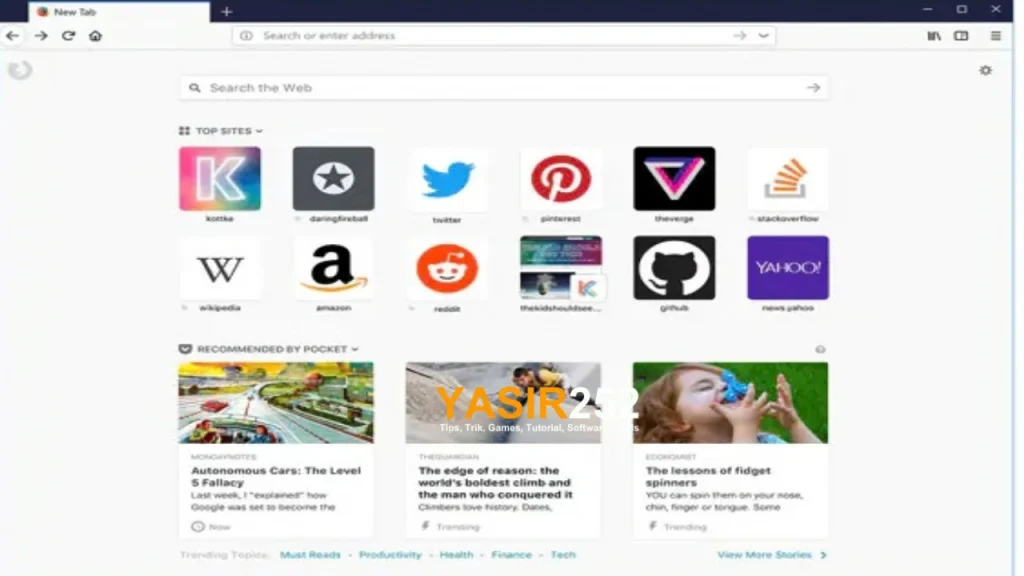Screen dimensions: 1024x576
Task: Click the Pocket logo in section header
Action: click(x=185, y=349)
